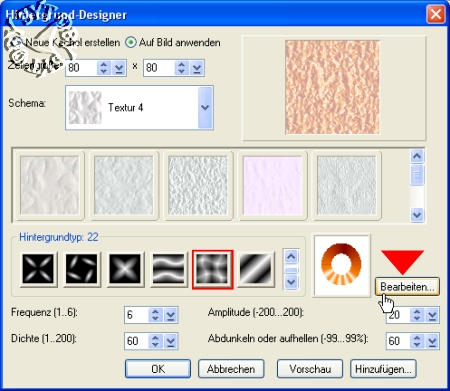Open the Dichte value dropdown arrow
450x391 pixels.
tap(171, 341)
